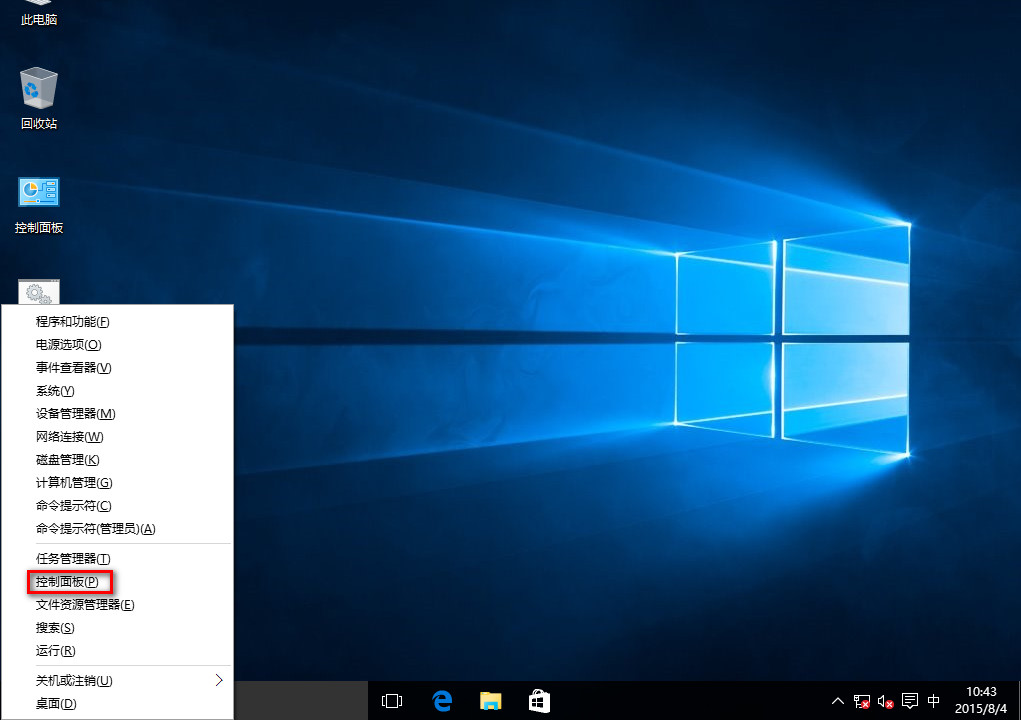Launch 命令提示符(C) from the menu
1021x720 pixels.
(x=117, y=506)
